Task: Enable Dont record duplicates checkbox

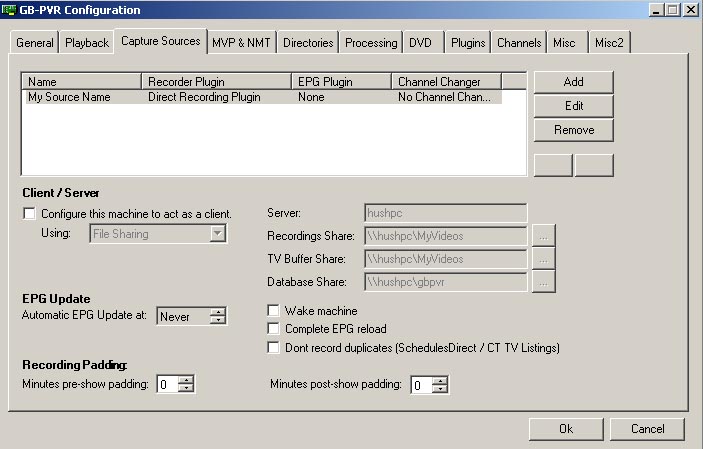Action: (273, 348)
